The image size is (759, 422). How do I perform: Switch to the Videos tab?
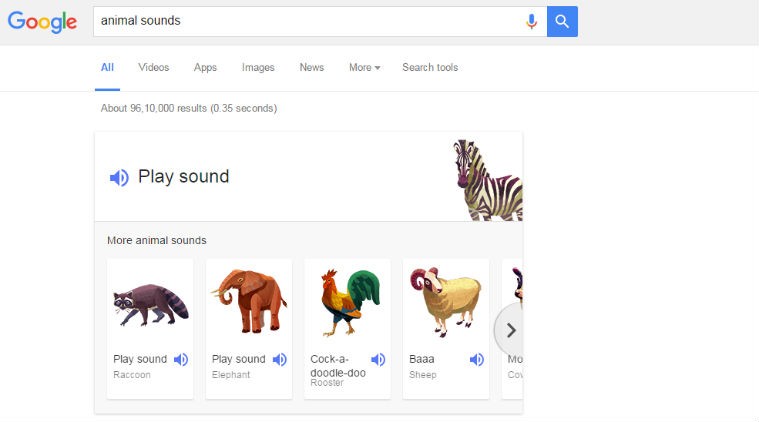coord(154,68)
